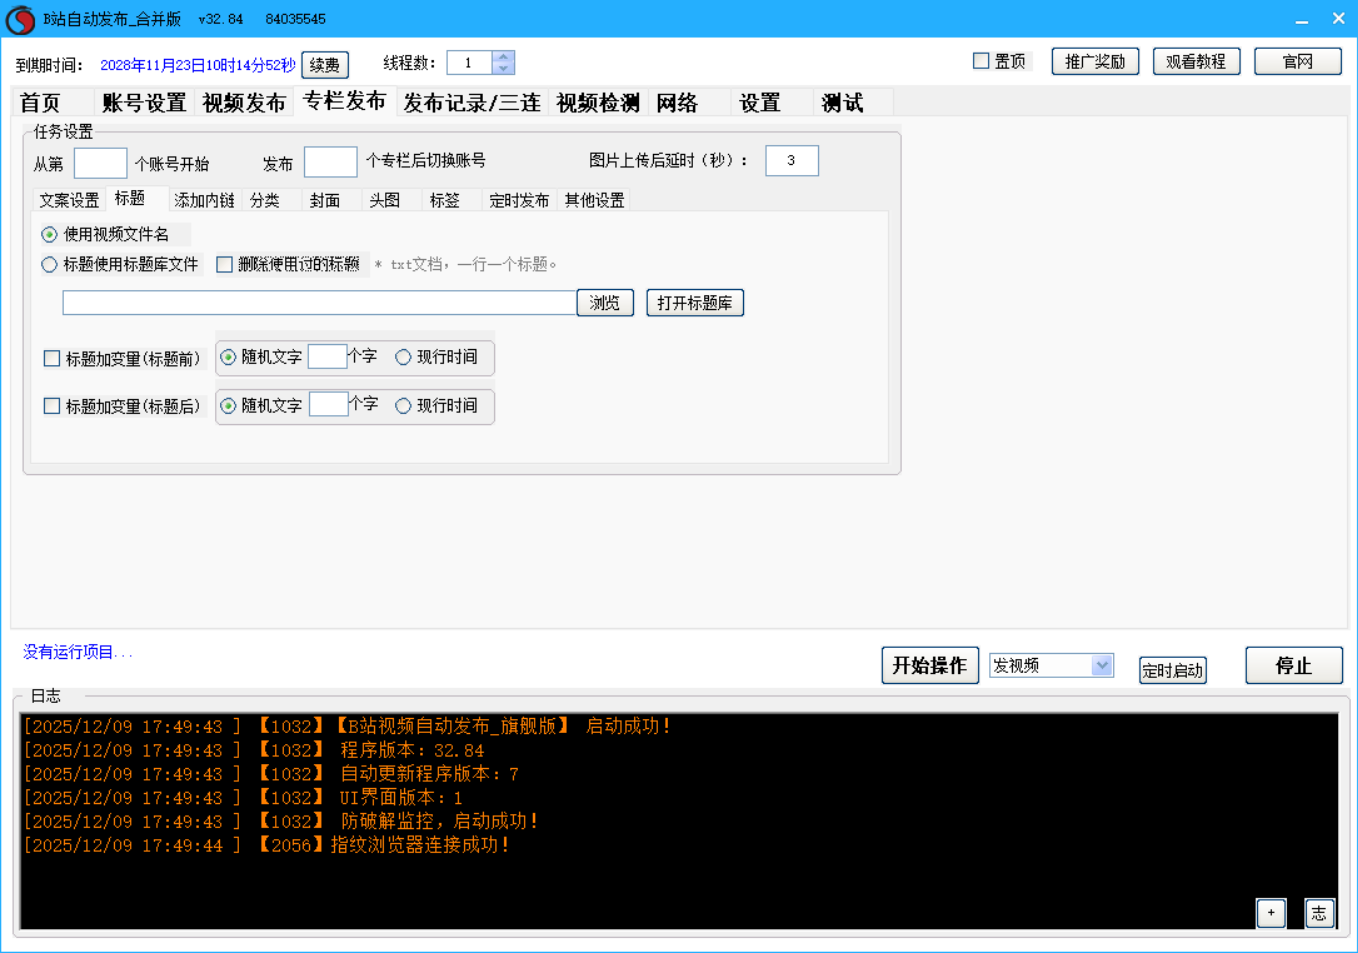
Task: Click the 续费 renew button
Action: pyautogui.click(x=324, y=65)
